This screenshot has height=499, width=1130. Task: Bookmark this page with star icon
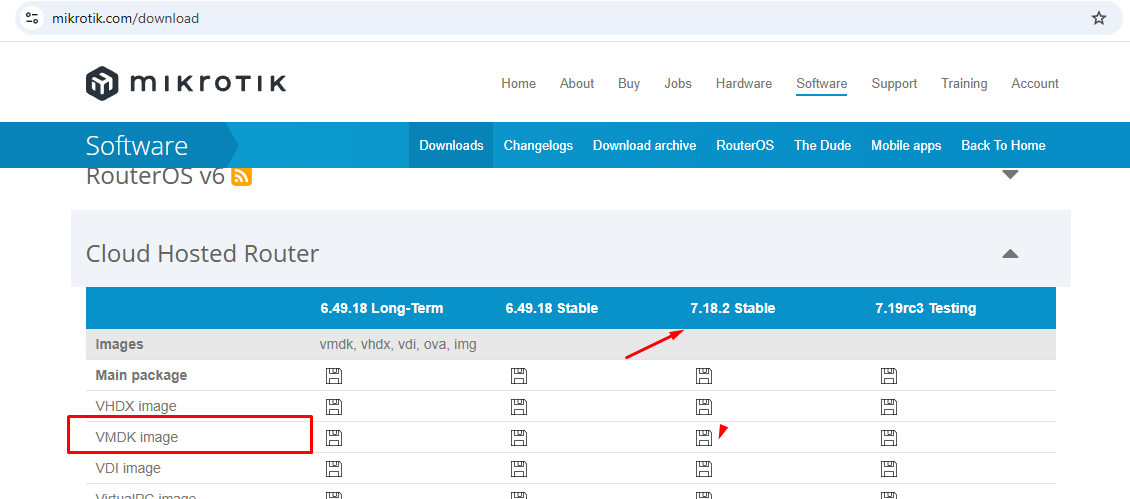[x=1099, y=18]
